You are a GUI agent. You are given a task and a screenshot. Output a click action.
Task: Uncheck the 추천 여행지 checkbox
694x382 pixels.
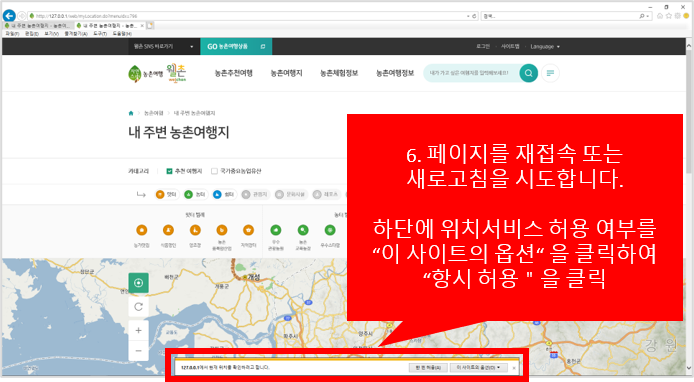(x=169, y=171)
